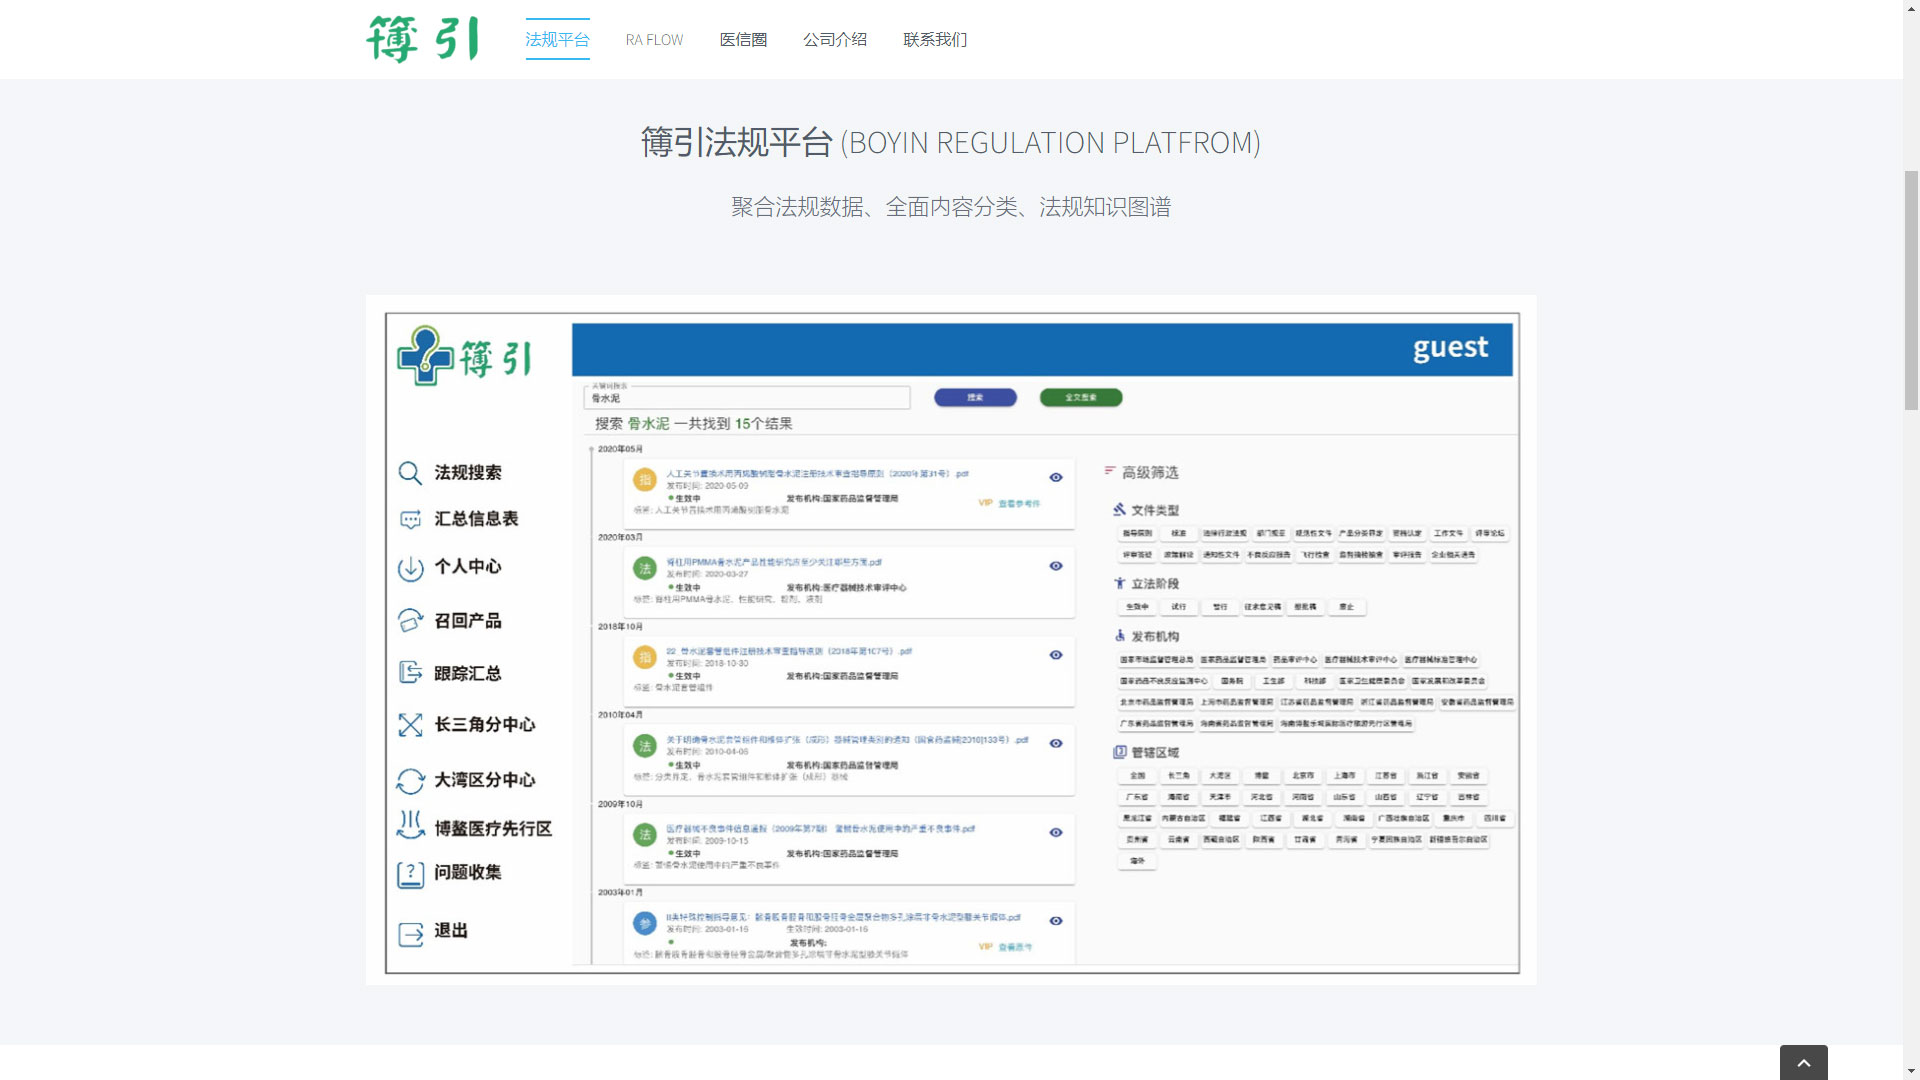Toggle the eye icon on the 2009-10-15 result
The height and width of the screenshot is (1080, 1920).
pos(1056,832)
